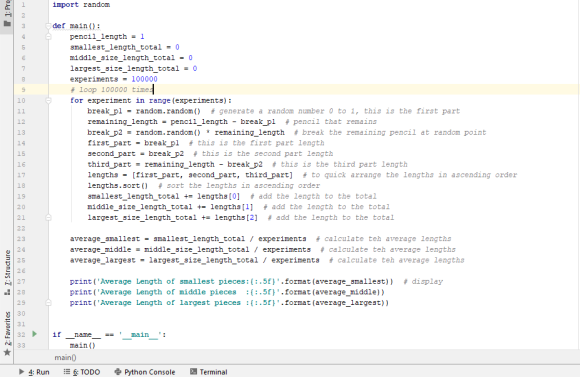This screenshot has width=580, height=377.
Task: Click 'def main():' text on line 3
Action: tap(76, 26)
